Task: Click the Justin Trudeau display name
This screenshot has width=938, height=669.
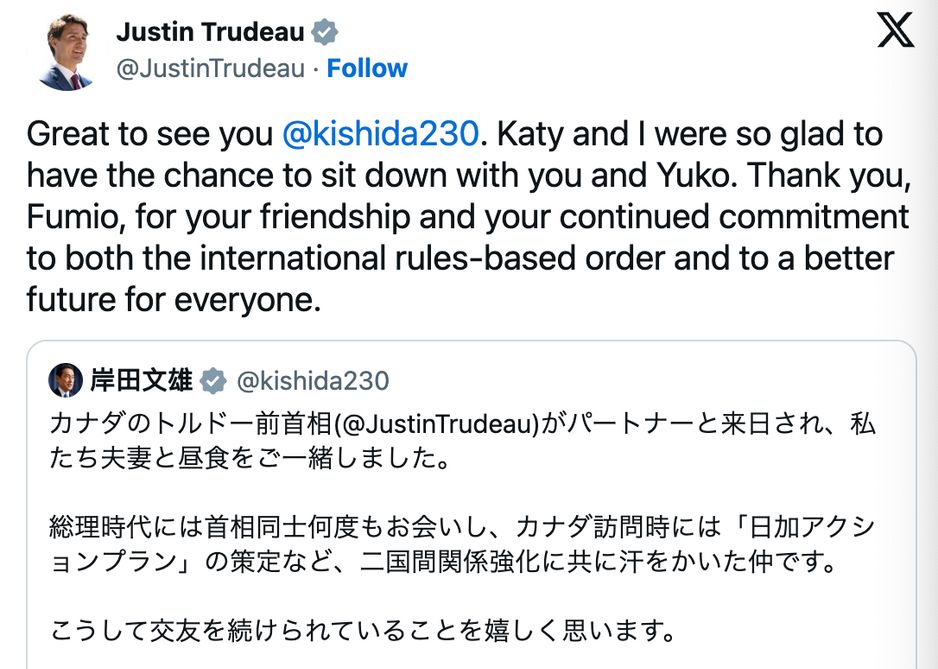Action: click(x=210, y=32)
